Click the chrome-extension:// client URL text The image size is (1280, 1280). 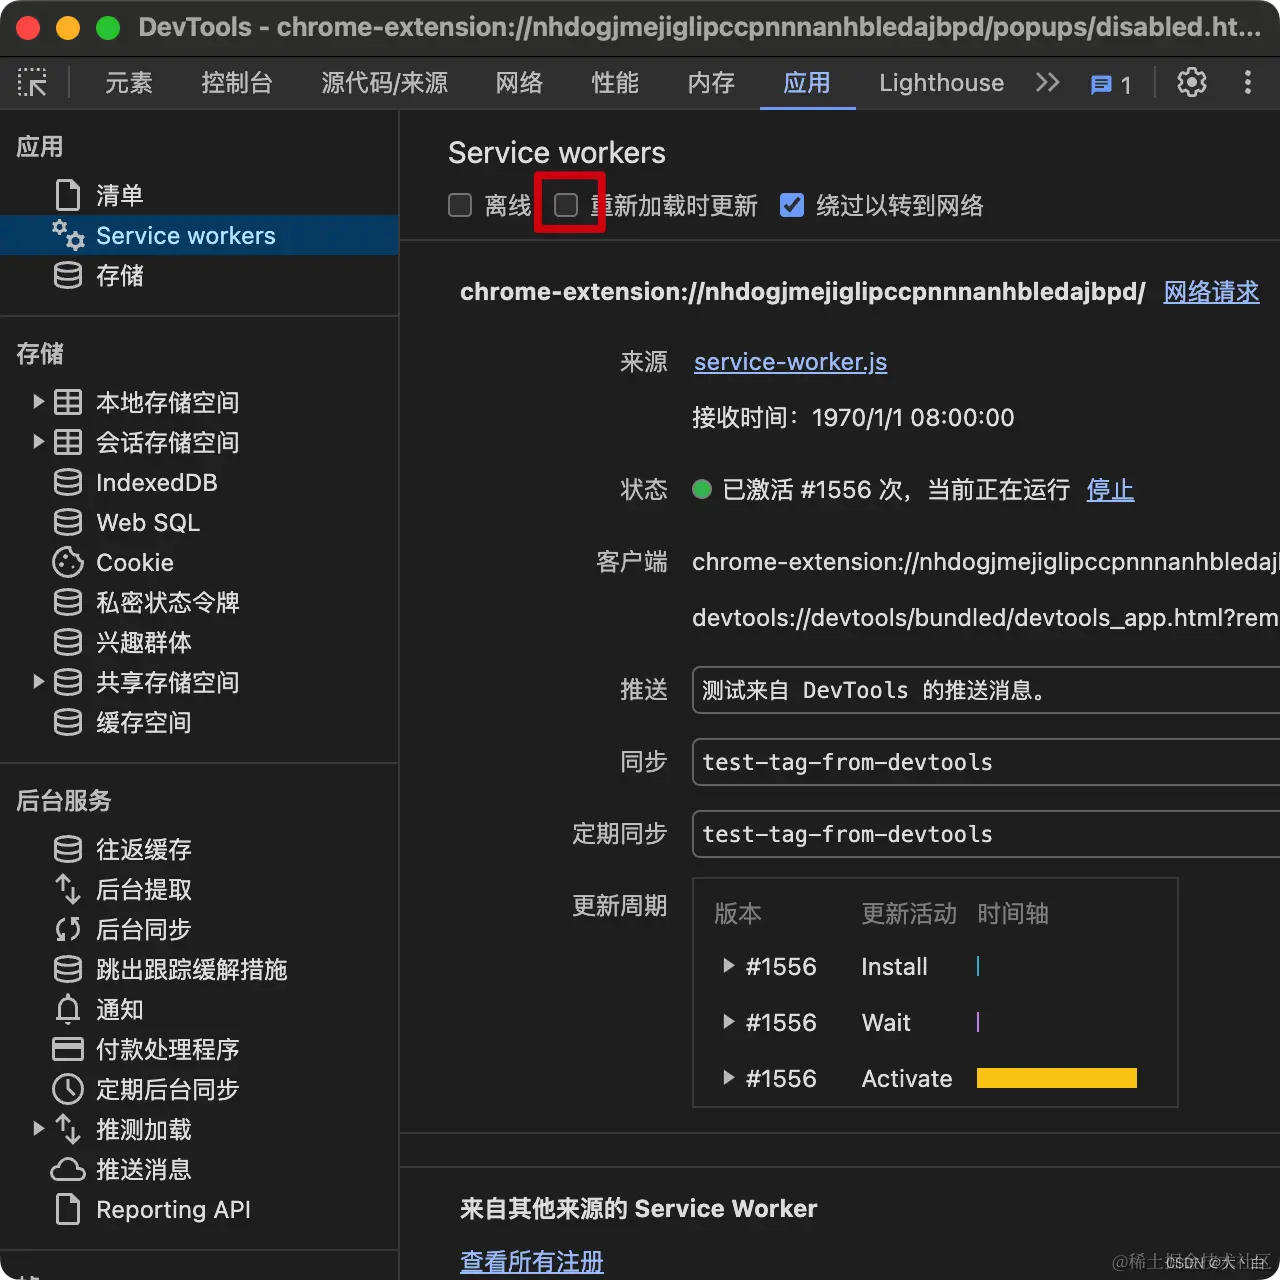pos(985,562)
